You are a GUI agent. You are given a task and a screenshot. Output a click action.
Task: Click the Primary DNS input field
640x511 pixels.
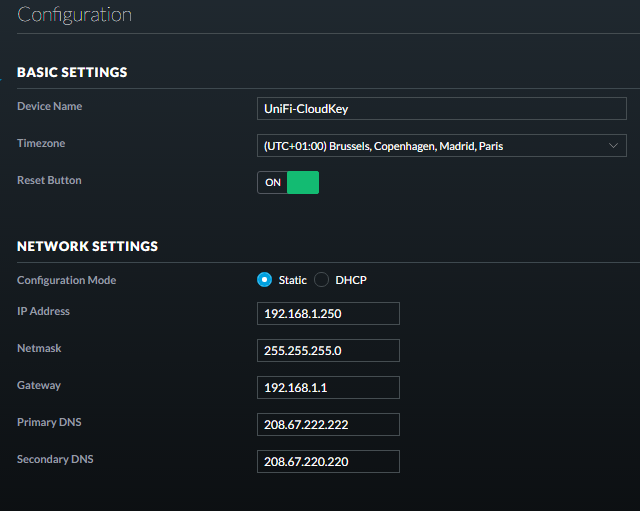pyautogui.click(x=328, y=424)
